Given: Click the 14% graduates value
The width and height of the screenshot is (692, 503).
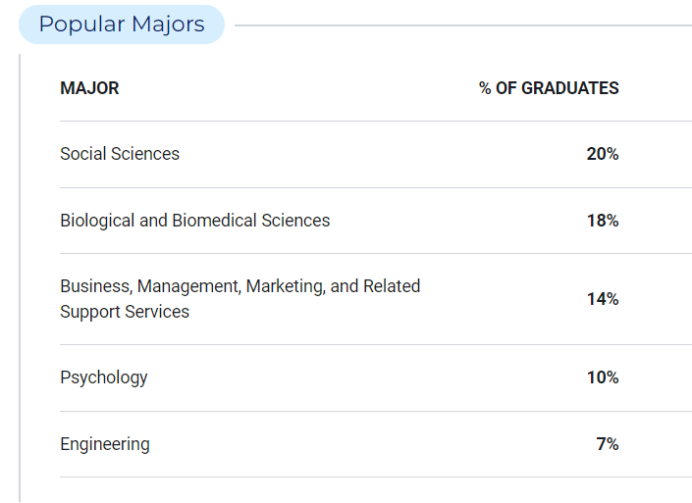Looking at the screenshot, I should click(x=602, y=299).
